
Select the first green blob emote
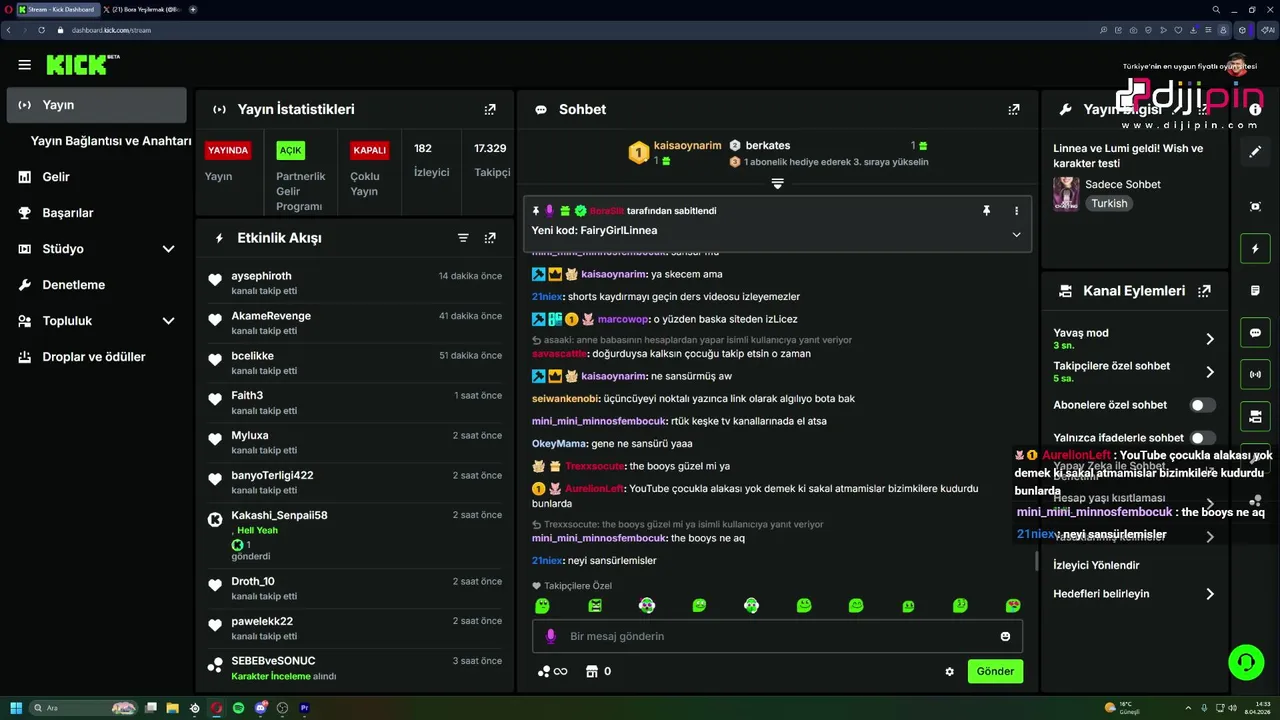pos(542,605)
